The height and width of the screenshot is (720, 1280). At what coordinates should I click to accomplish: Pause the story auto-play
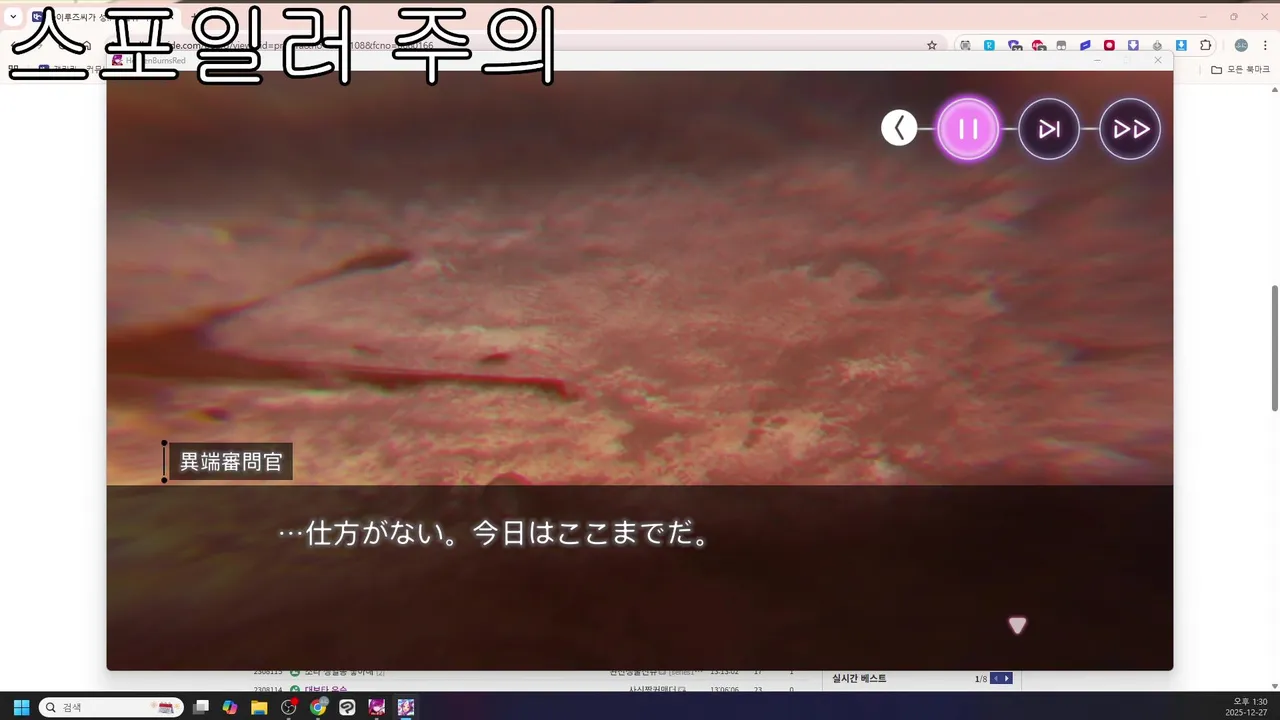[968, 129]
